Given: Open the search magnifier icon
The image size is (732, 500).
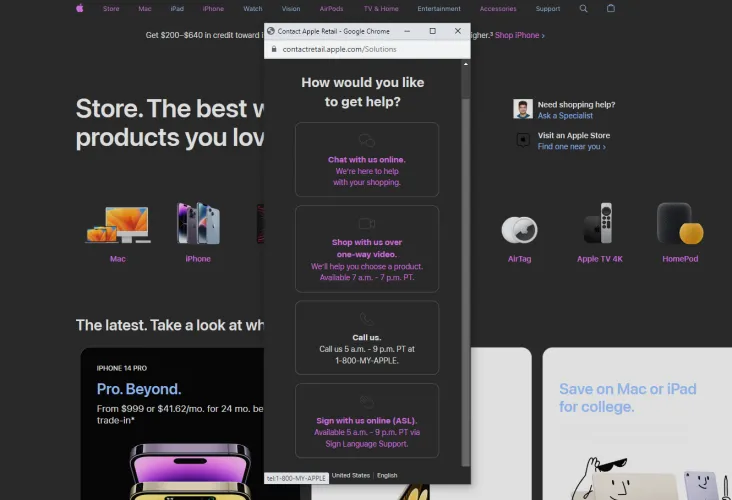Looking at the screenshot, I should 584,8.
